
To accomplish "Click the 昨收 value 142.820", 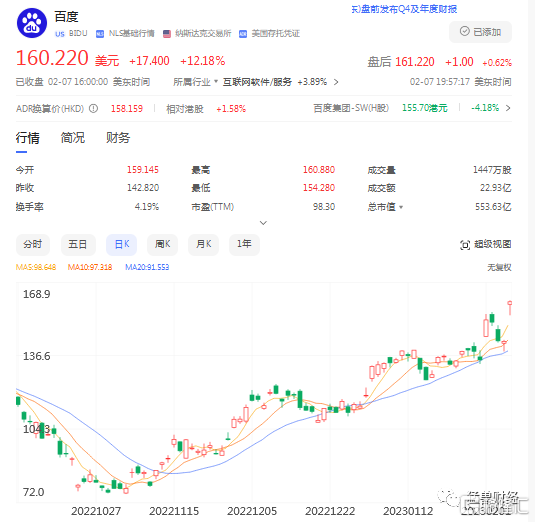I will coord(143,188).
